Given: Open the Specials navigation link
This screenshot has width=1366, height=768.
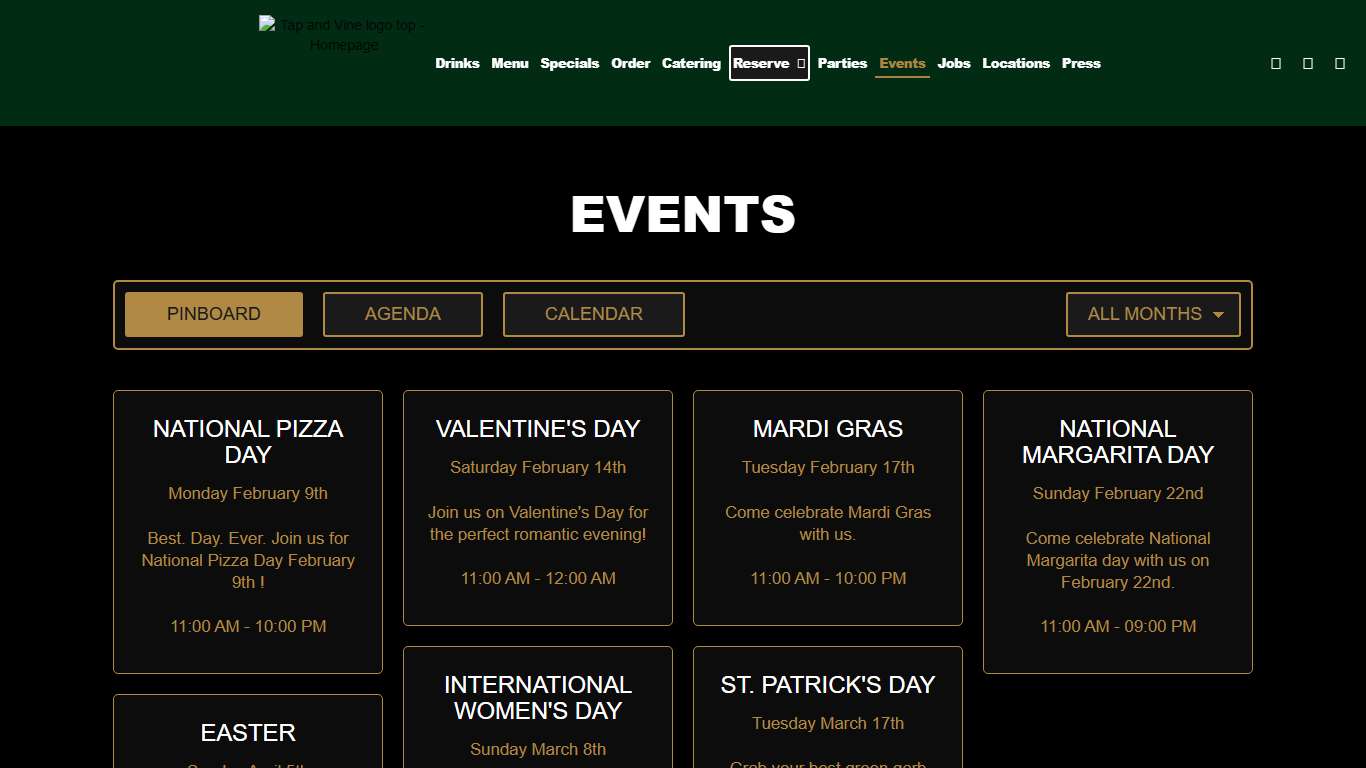Looking at the screenshot, I should click(x=570, y=63).
